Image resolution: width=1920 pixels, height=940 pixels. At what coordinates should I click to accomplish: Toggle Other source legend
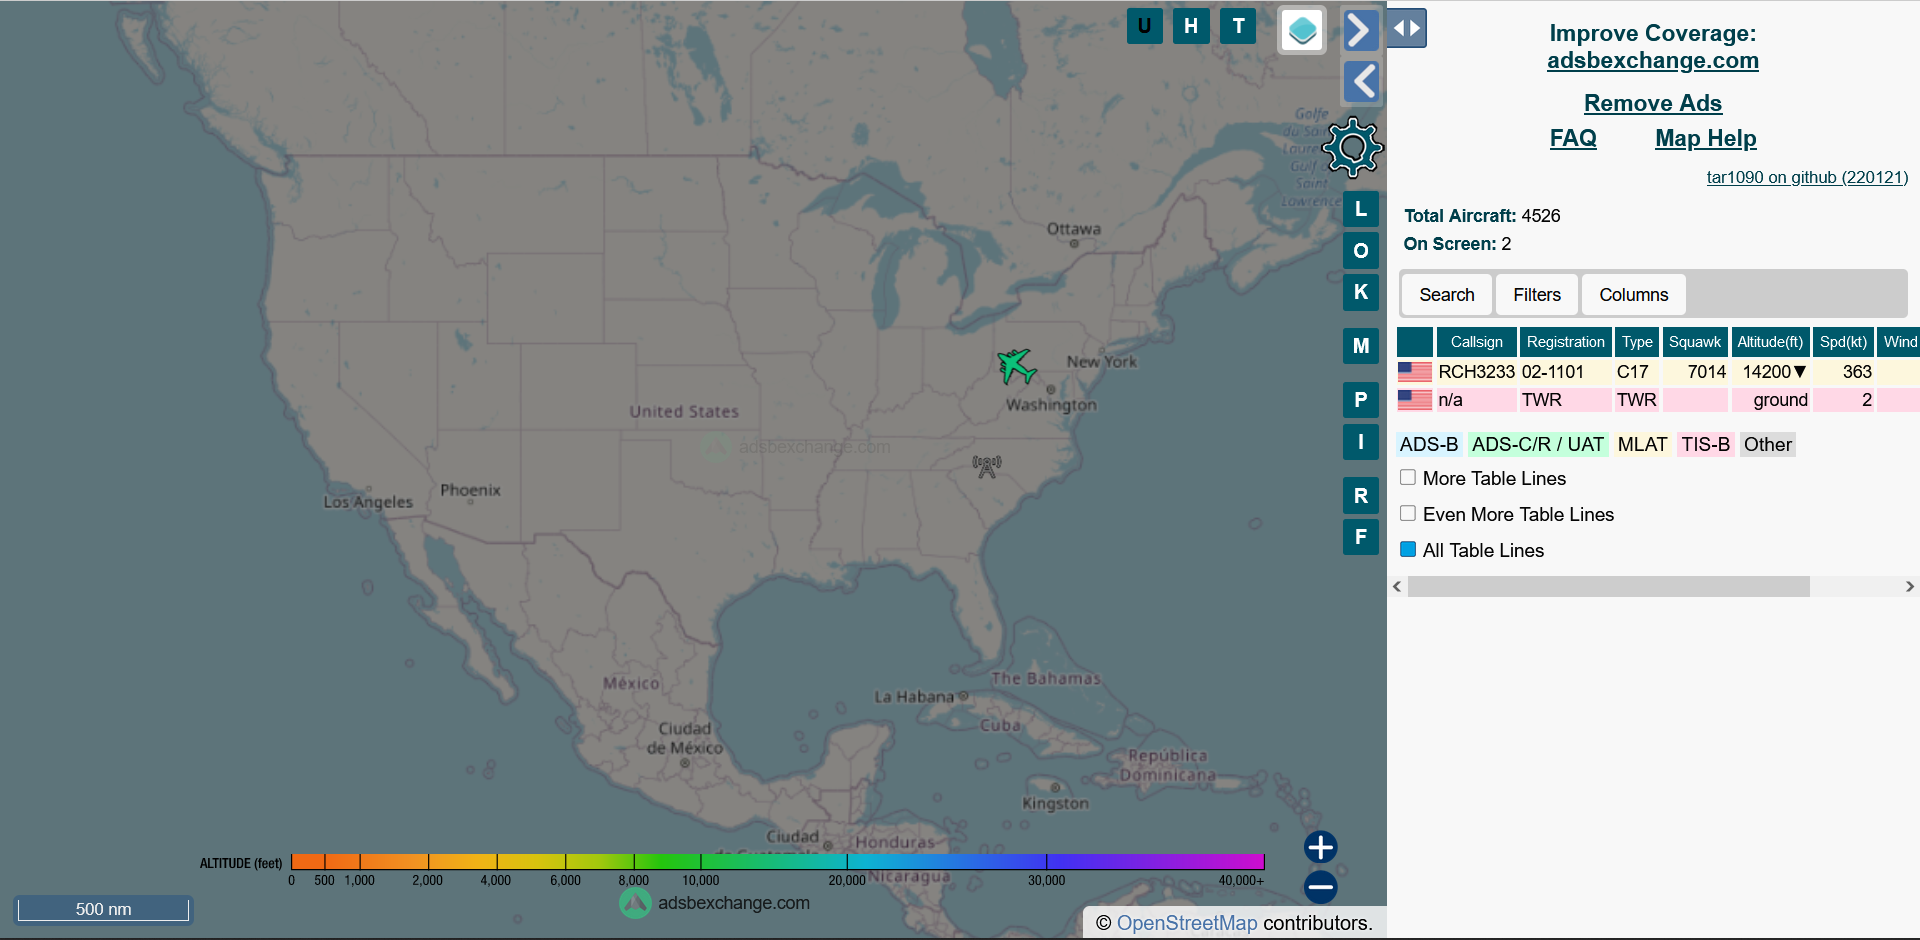pyautogui.click(x=1767, y=445)
